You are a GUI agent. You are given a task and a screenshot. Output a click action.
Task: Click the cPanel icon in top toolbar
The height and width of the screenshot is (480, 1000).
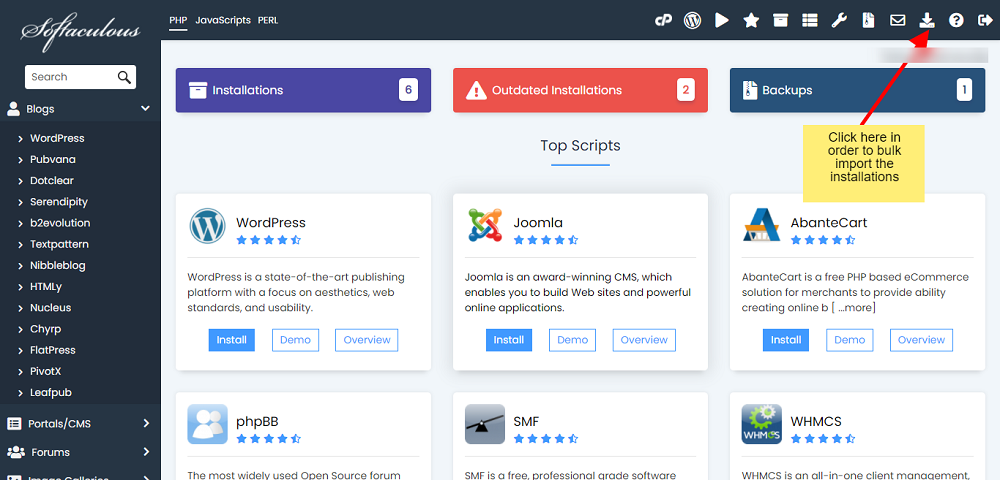point(662,20)
